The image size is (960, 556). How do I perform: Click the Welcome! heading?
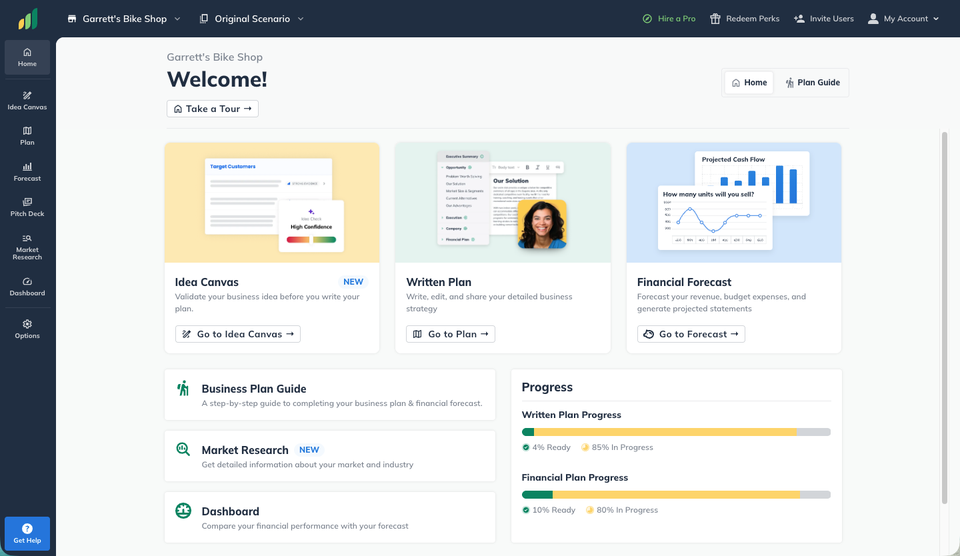click(x=217, y=80)
